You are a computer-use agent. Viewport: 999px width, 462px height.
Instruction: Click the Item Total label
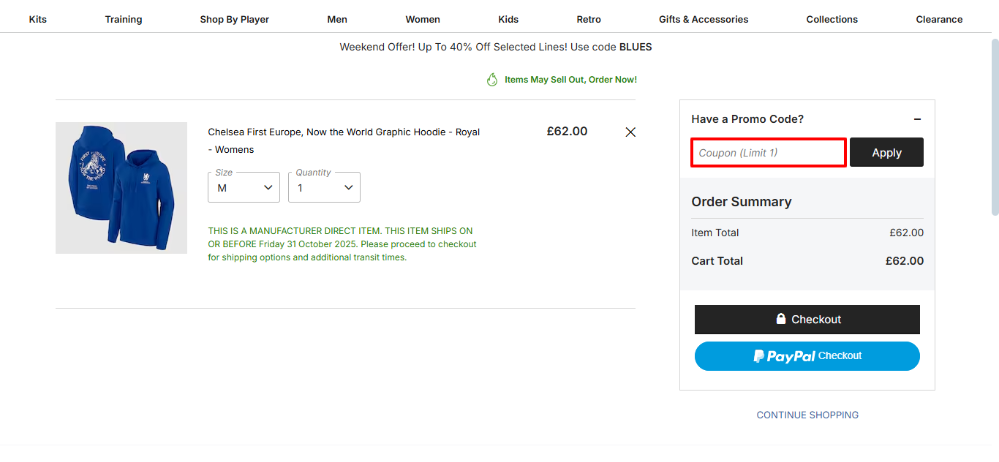pyautogui.click(x=715, y=233)
